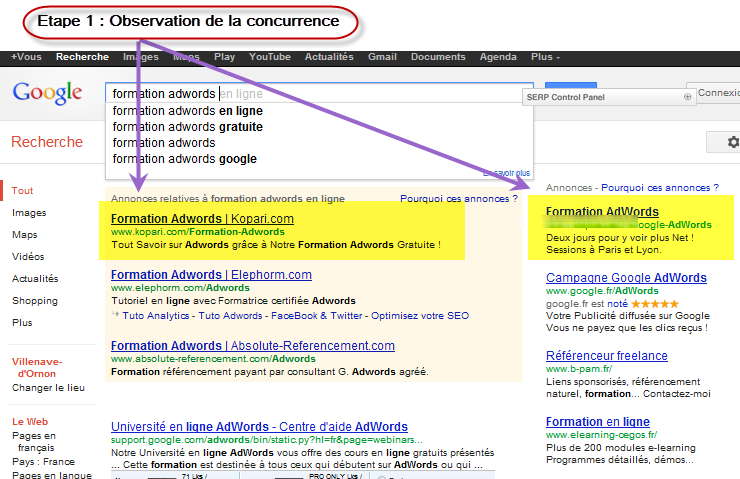Go to YouTube in the top bar

(x=269, y=57)
